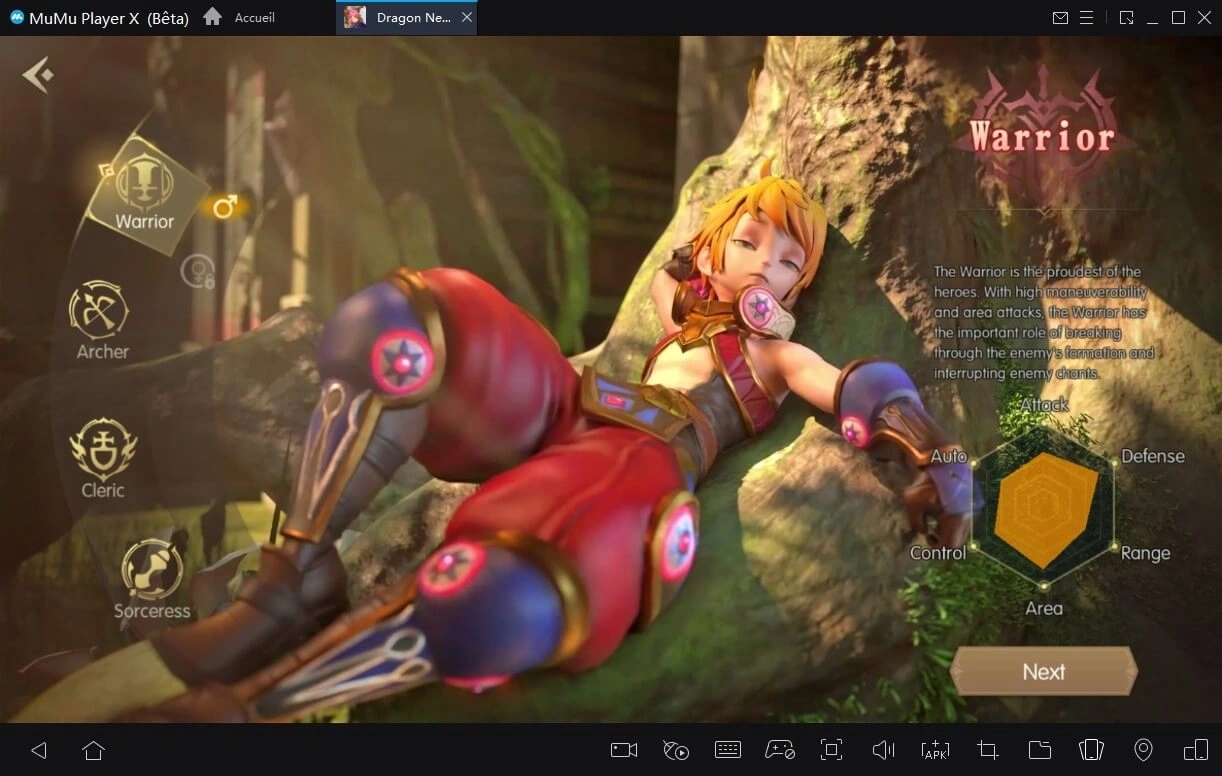
Task: Open the MuMu Player hamburger menu
Action: click(1086, 17)
